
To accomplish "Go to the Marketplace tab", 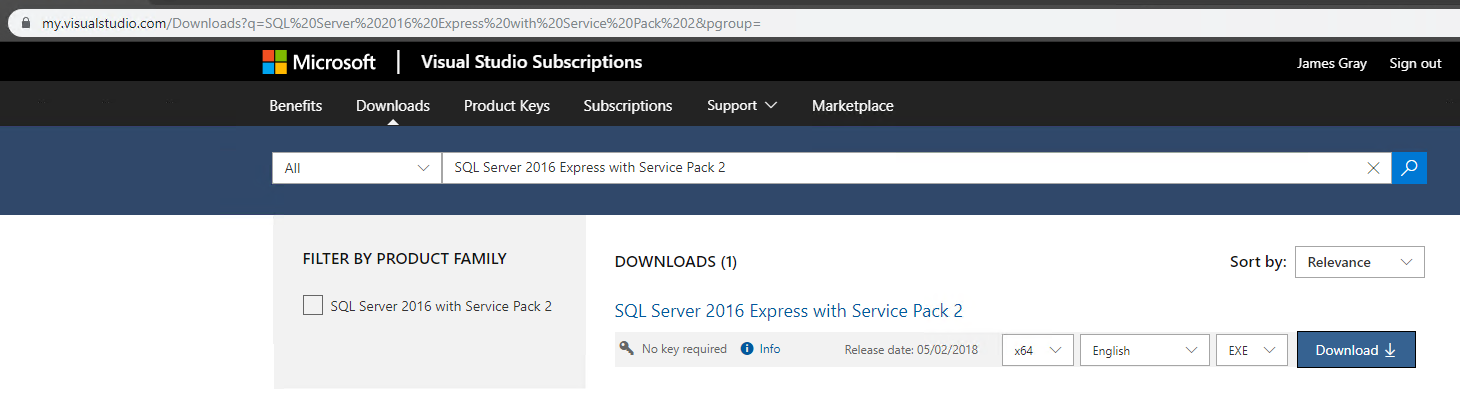I will [x=853, y=105].
